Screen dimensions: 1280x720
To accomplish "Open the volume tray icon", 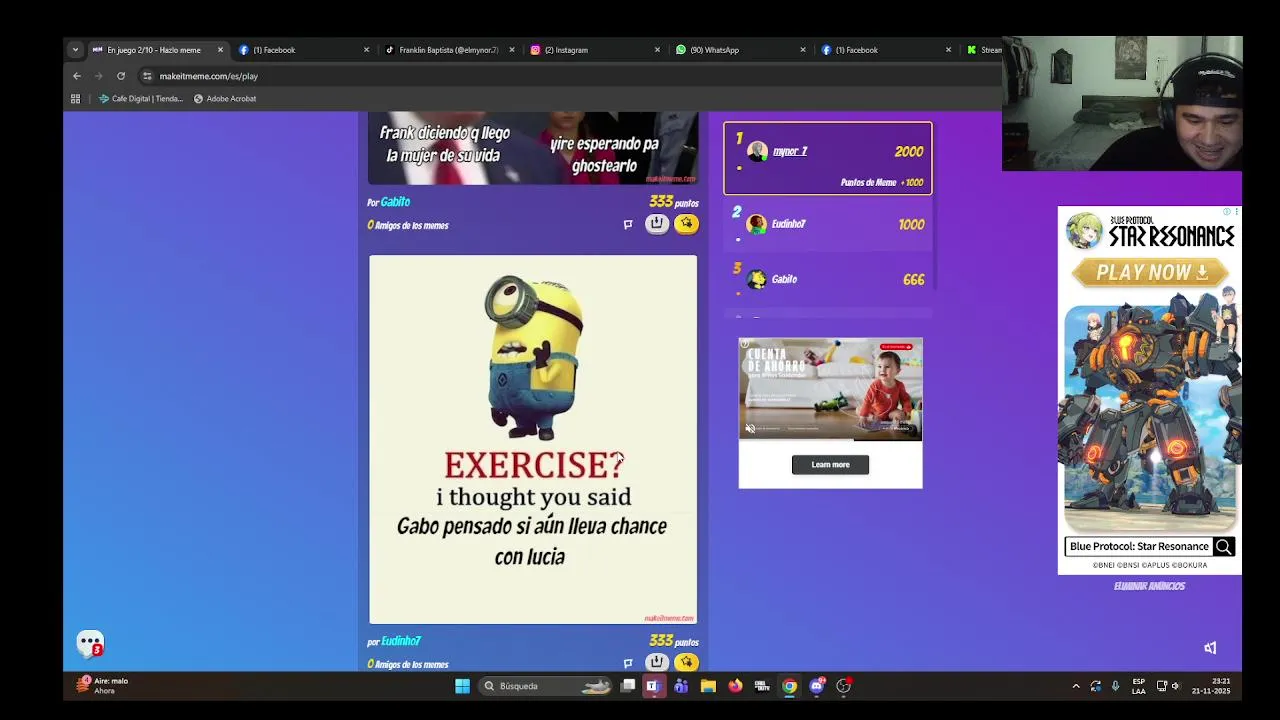I will click(x=1175, y=686).
